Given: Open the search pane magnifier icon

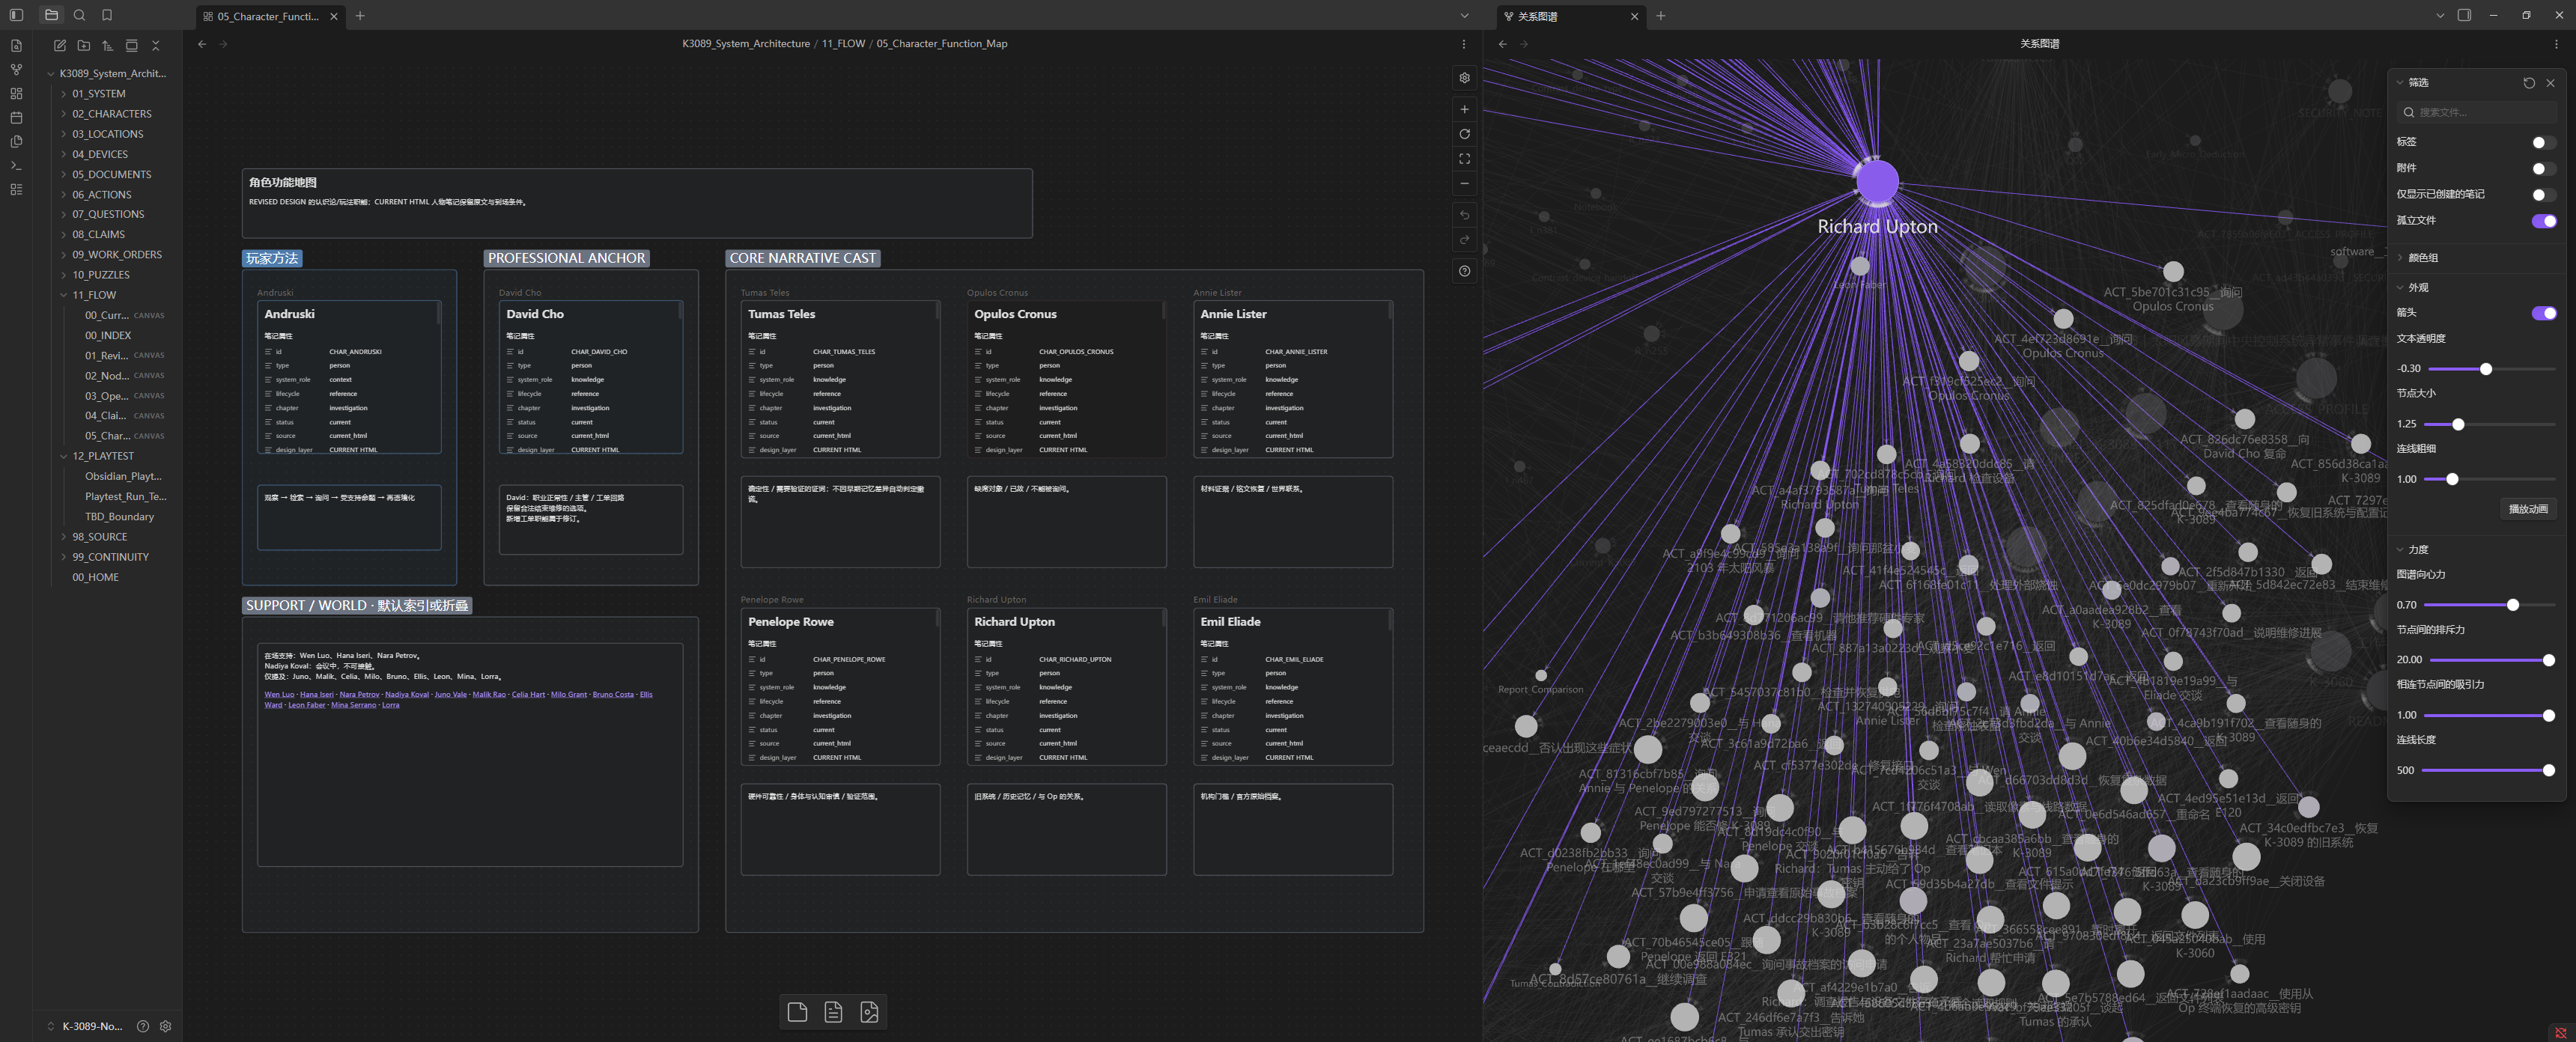Looking at the screenshot, I should click(79, 15).
